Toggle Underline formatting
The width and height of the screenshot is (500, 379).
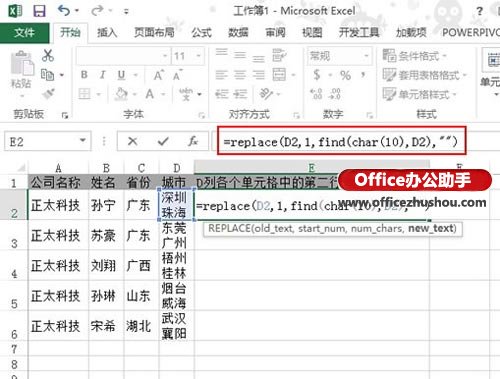click(x=121, y=75)
